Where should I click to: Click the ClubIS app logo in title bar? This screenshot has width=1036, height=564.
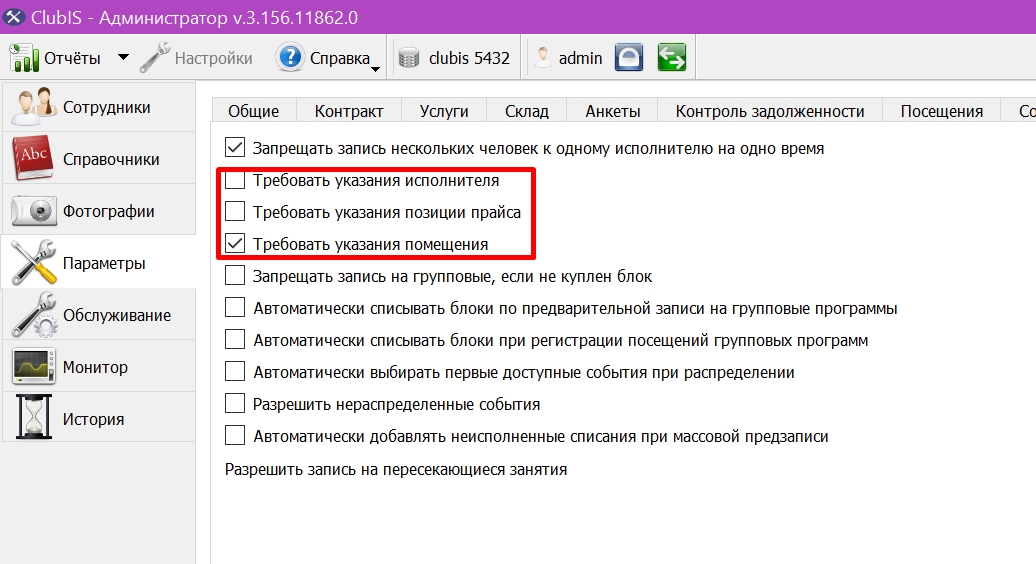pyautogui.click(x=13, y=17)
